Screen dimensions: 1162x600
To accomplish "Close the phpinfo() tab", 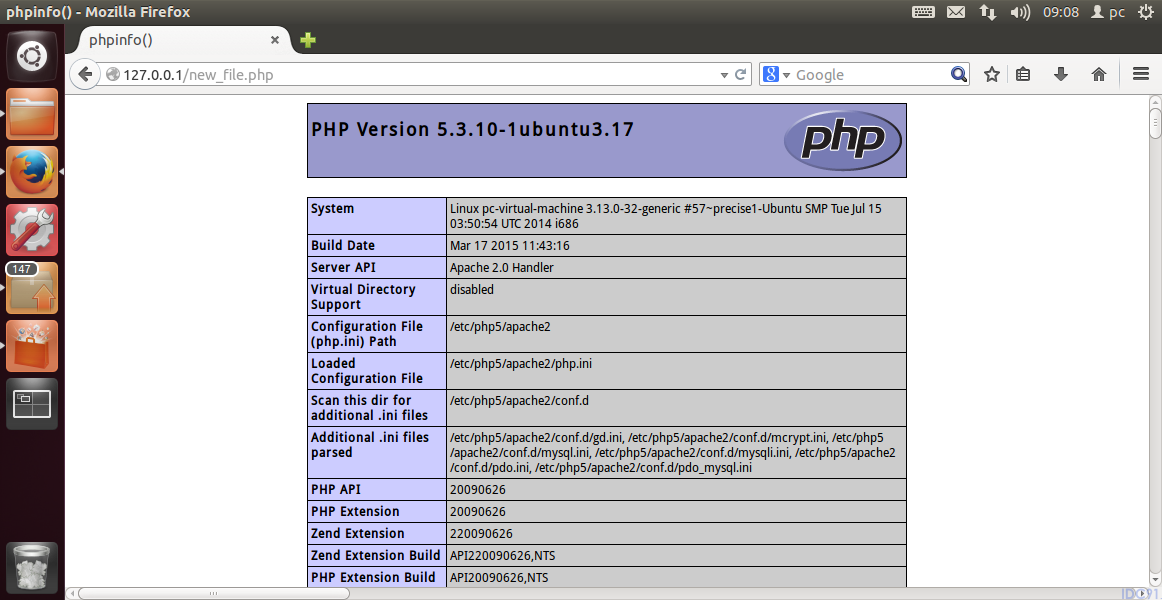I will click(x=274, y=40).
